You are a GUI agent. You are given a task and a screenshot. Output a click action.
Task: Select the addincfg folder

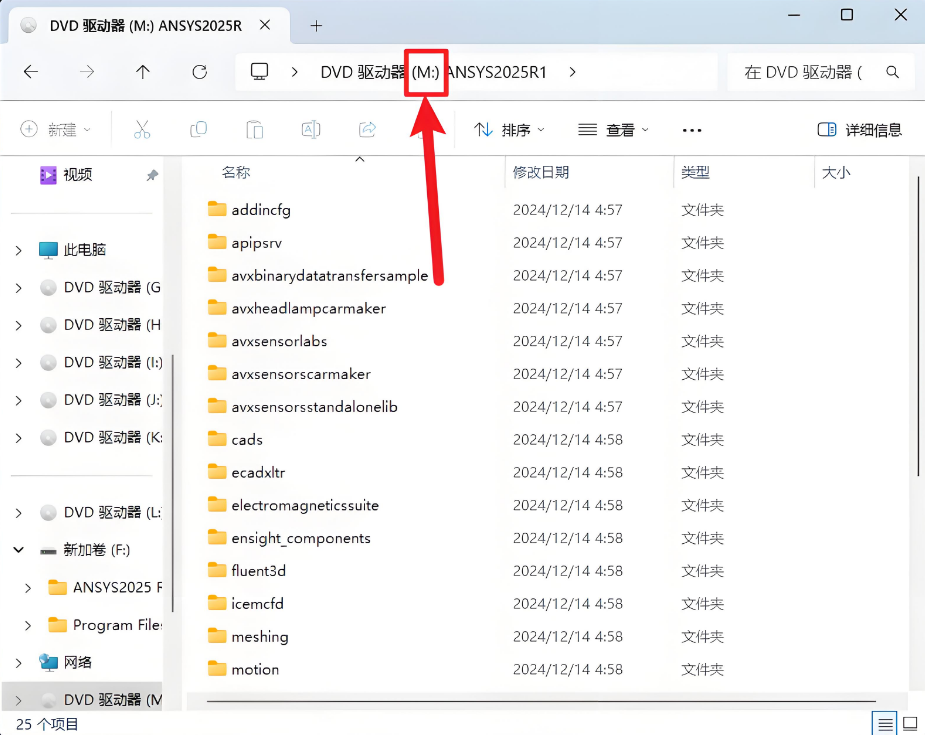(249, 210)
